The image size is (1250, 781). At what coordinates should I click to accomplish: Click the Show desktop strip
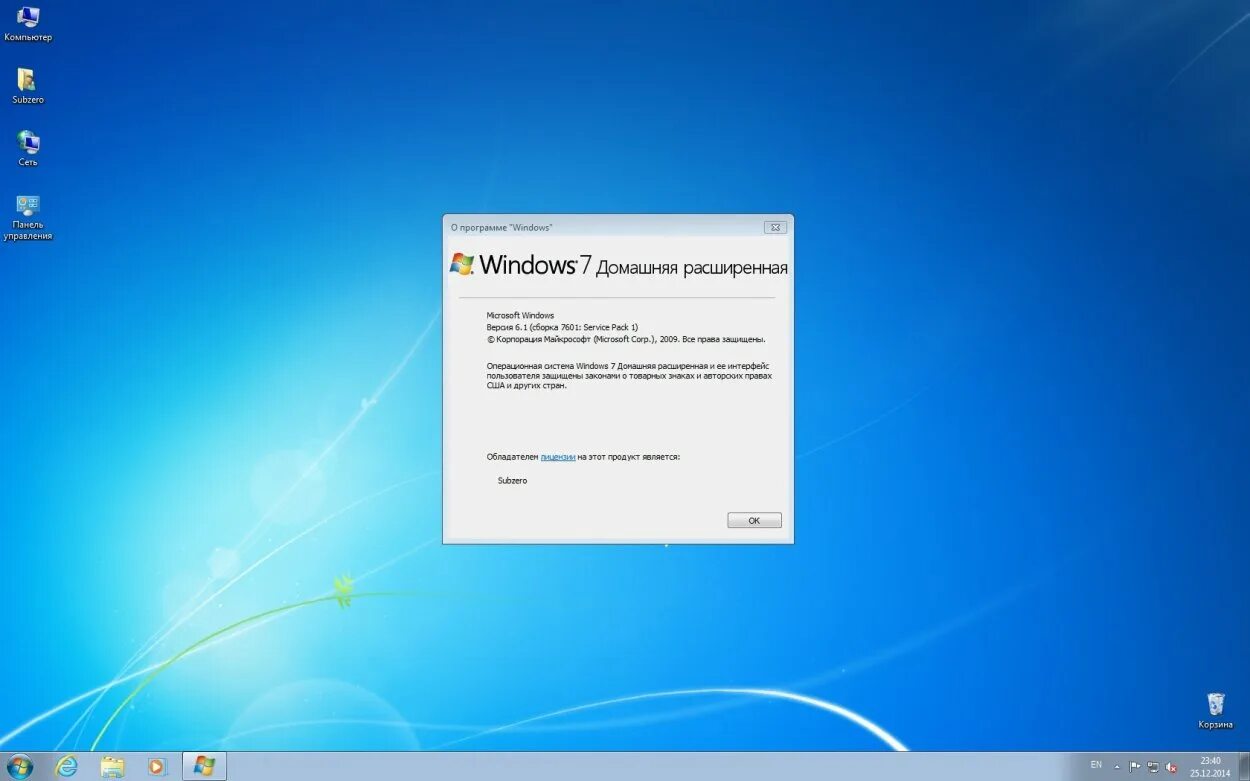[x=1244, y=767]
